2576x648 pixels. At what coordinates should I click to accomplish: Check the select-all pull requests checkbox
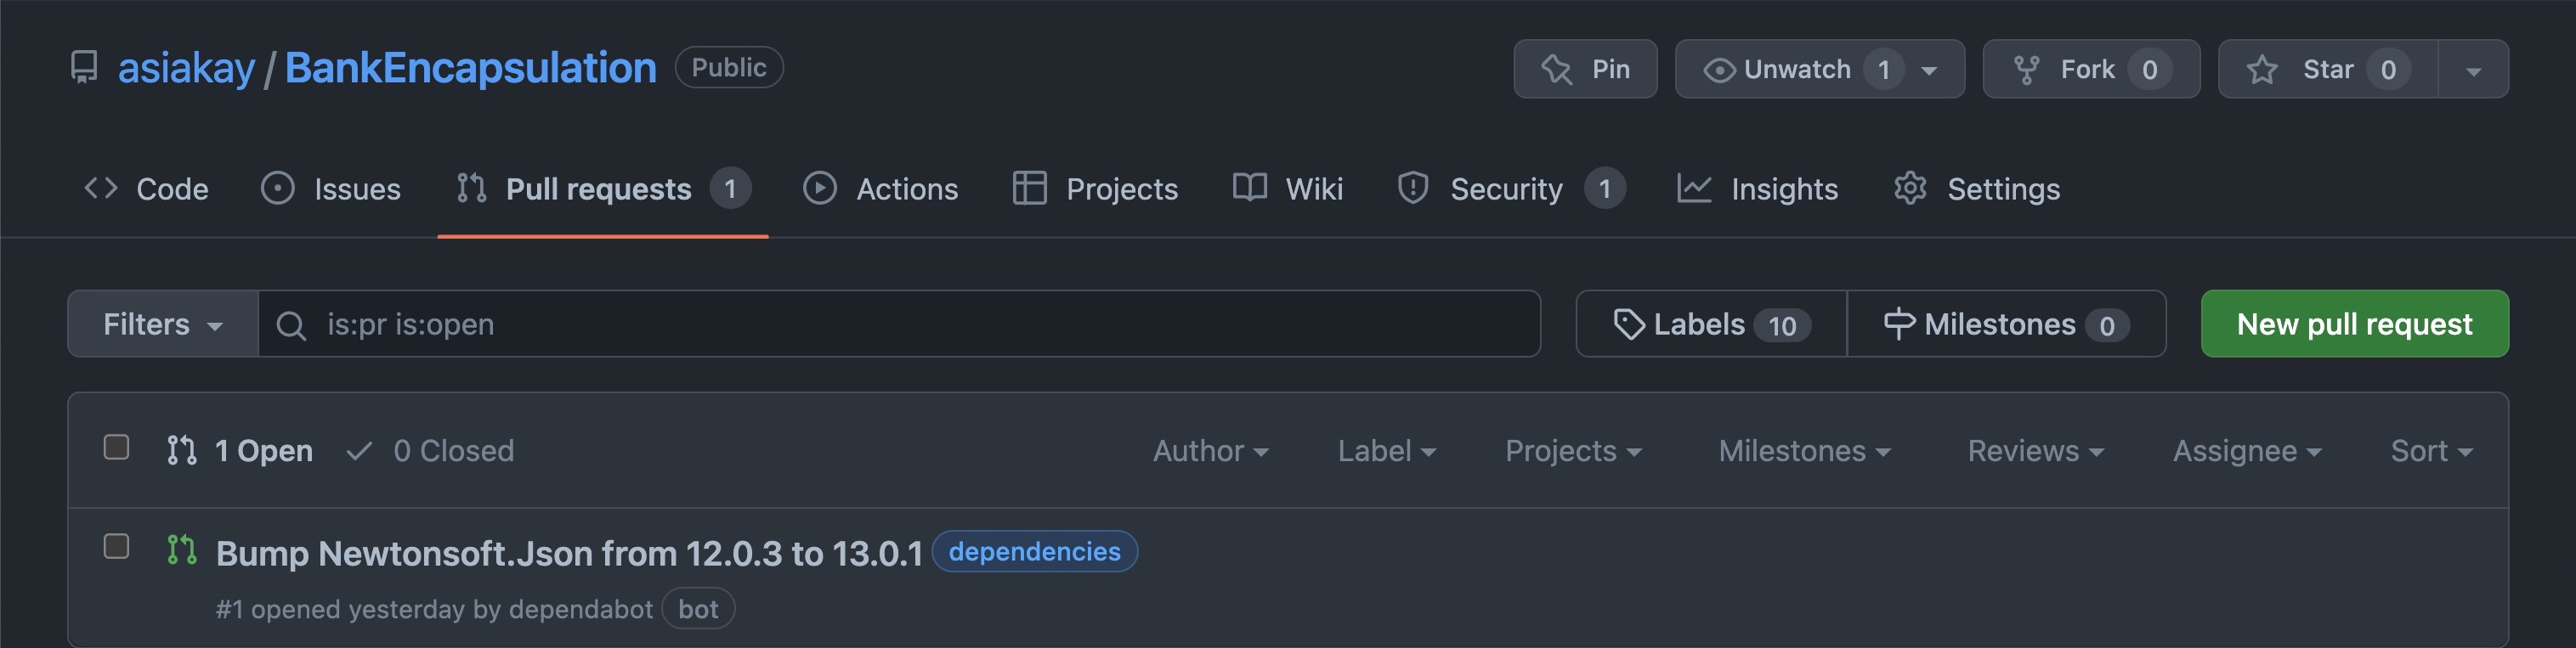(x=117, y=448)
